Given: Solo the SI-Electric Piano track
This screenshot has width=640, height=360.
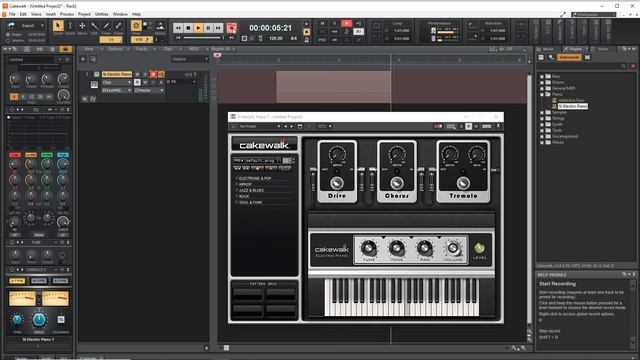Looking at the screenshot, I should pyautogui.click(x=145, y=74).
